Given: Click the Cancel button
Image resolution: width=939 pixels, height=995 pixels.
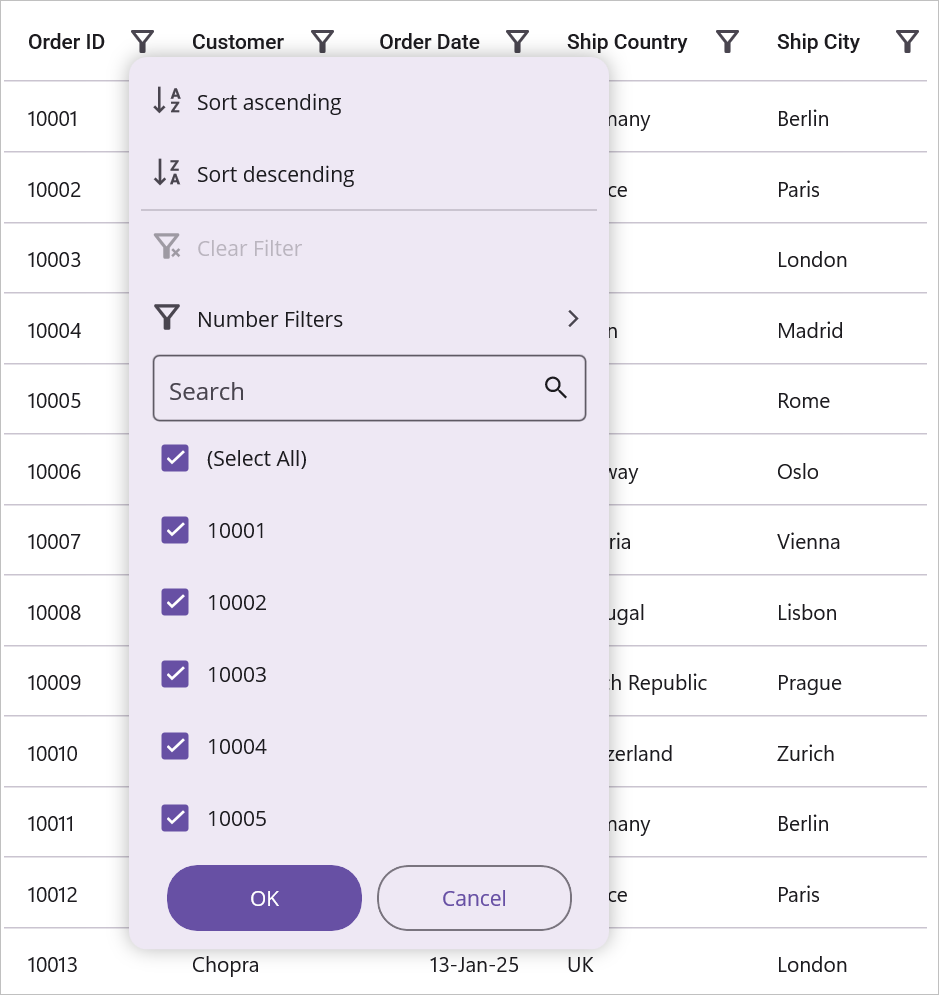Looking at the screenshot, I should click(474, 898).
